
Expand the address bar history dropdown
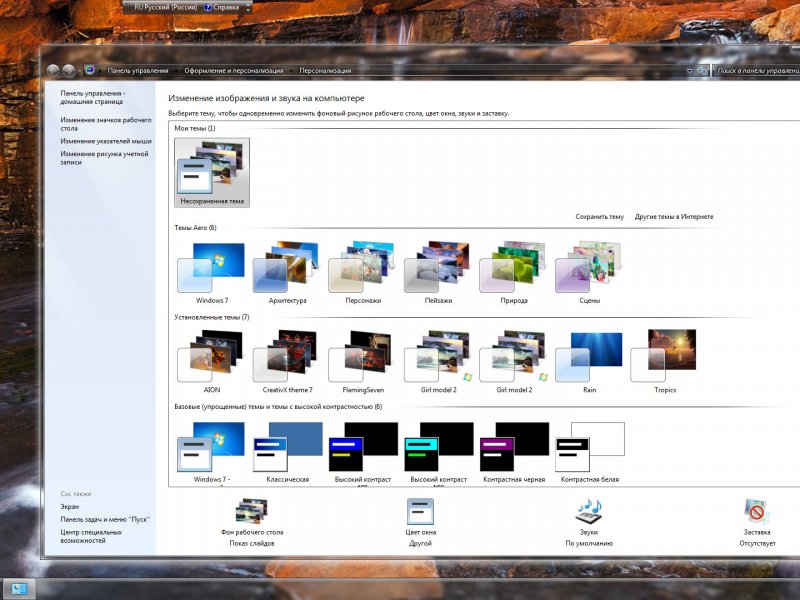689,71
